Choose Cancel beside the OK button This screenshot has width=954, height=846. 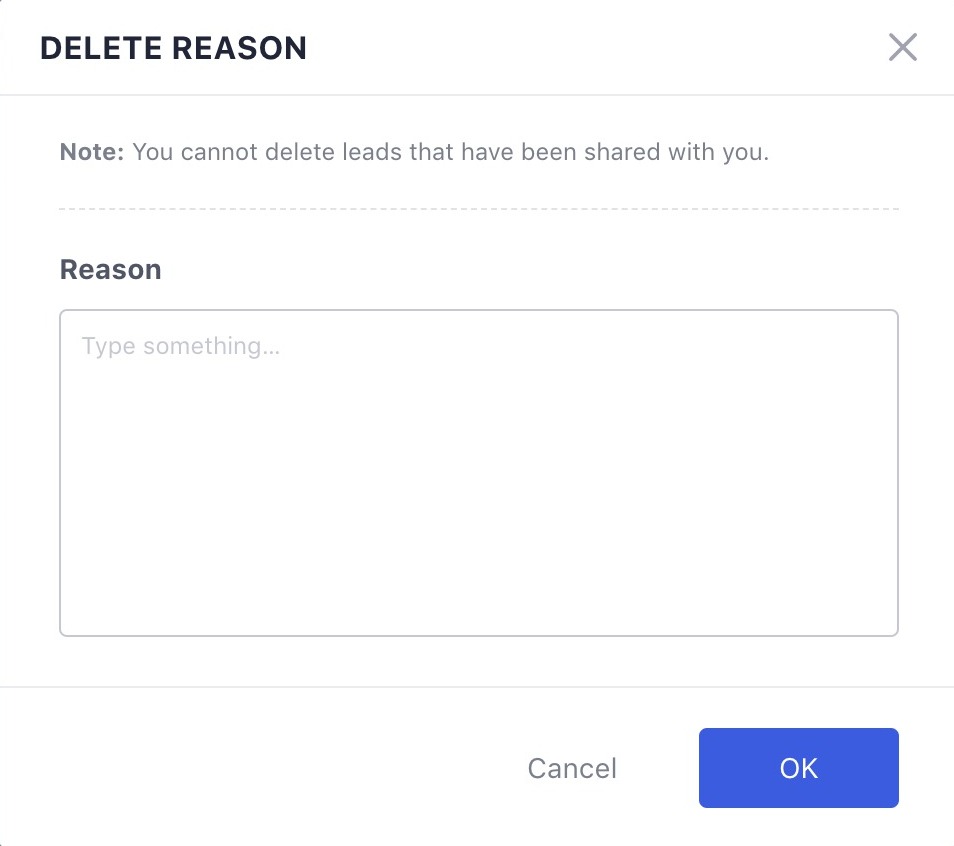pos(572,768)
